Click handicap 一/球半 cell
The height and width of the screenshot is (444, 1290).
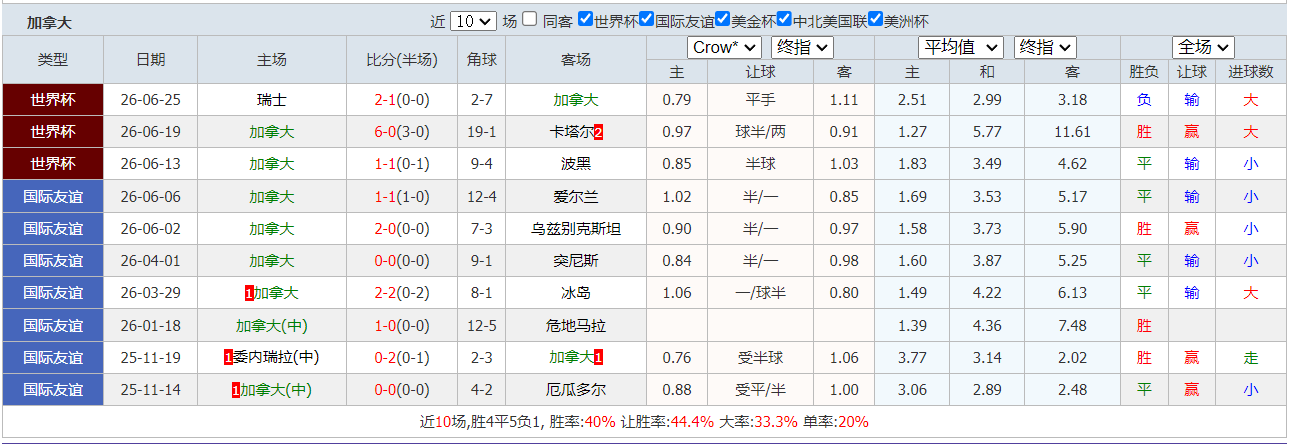(761, 292)
